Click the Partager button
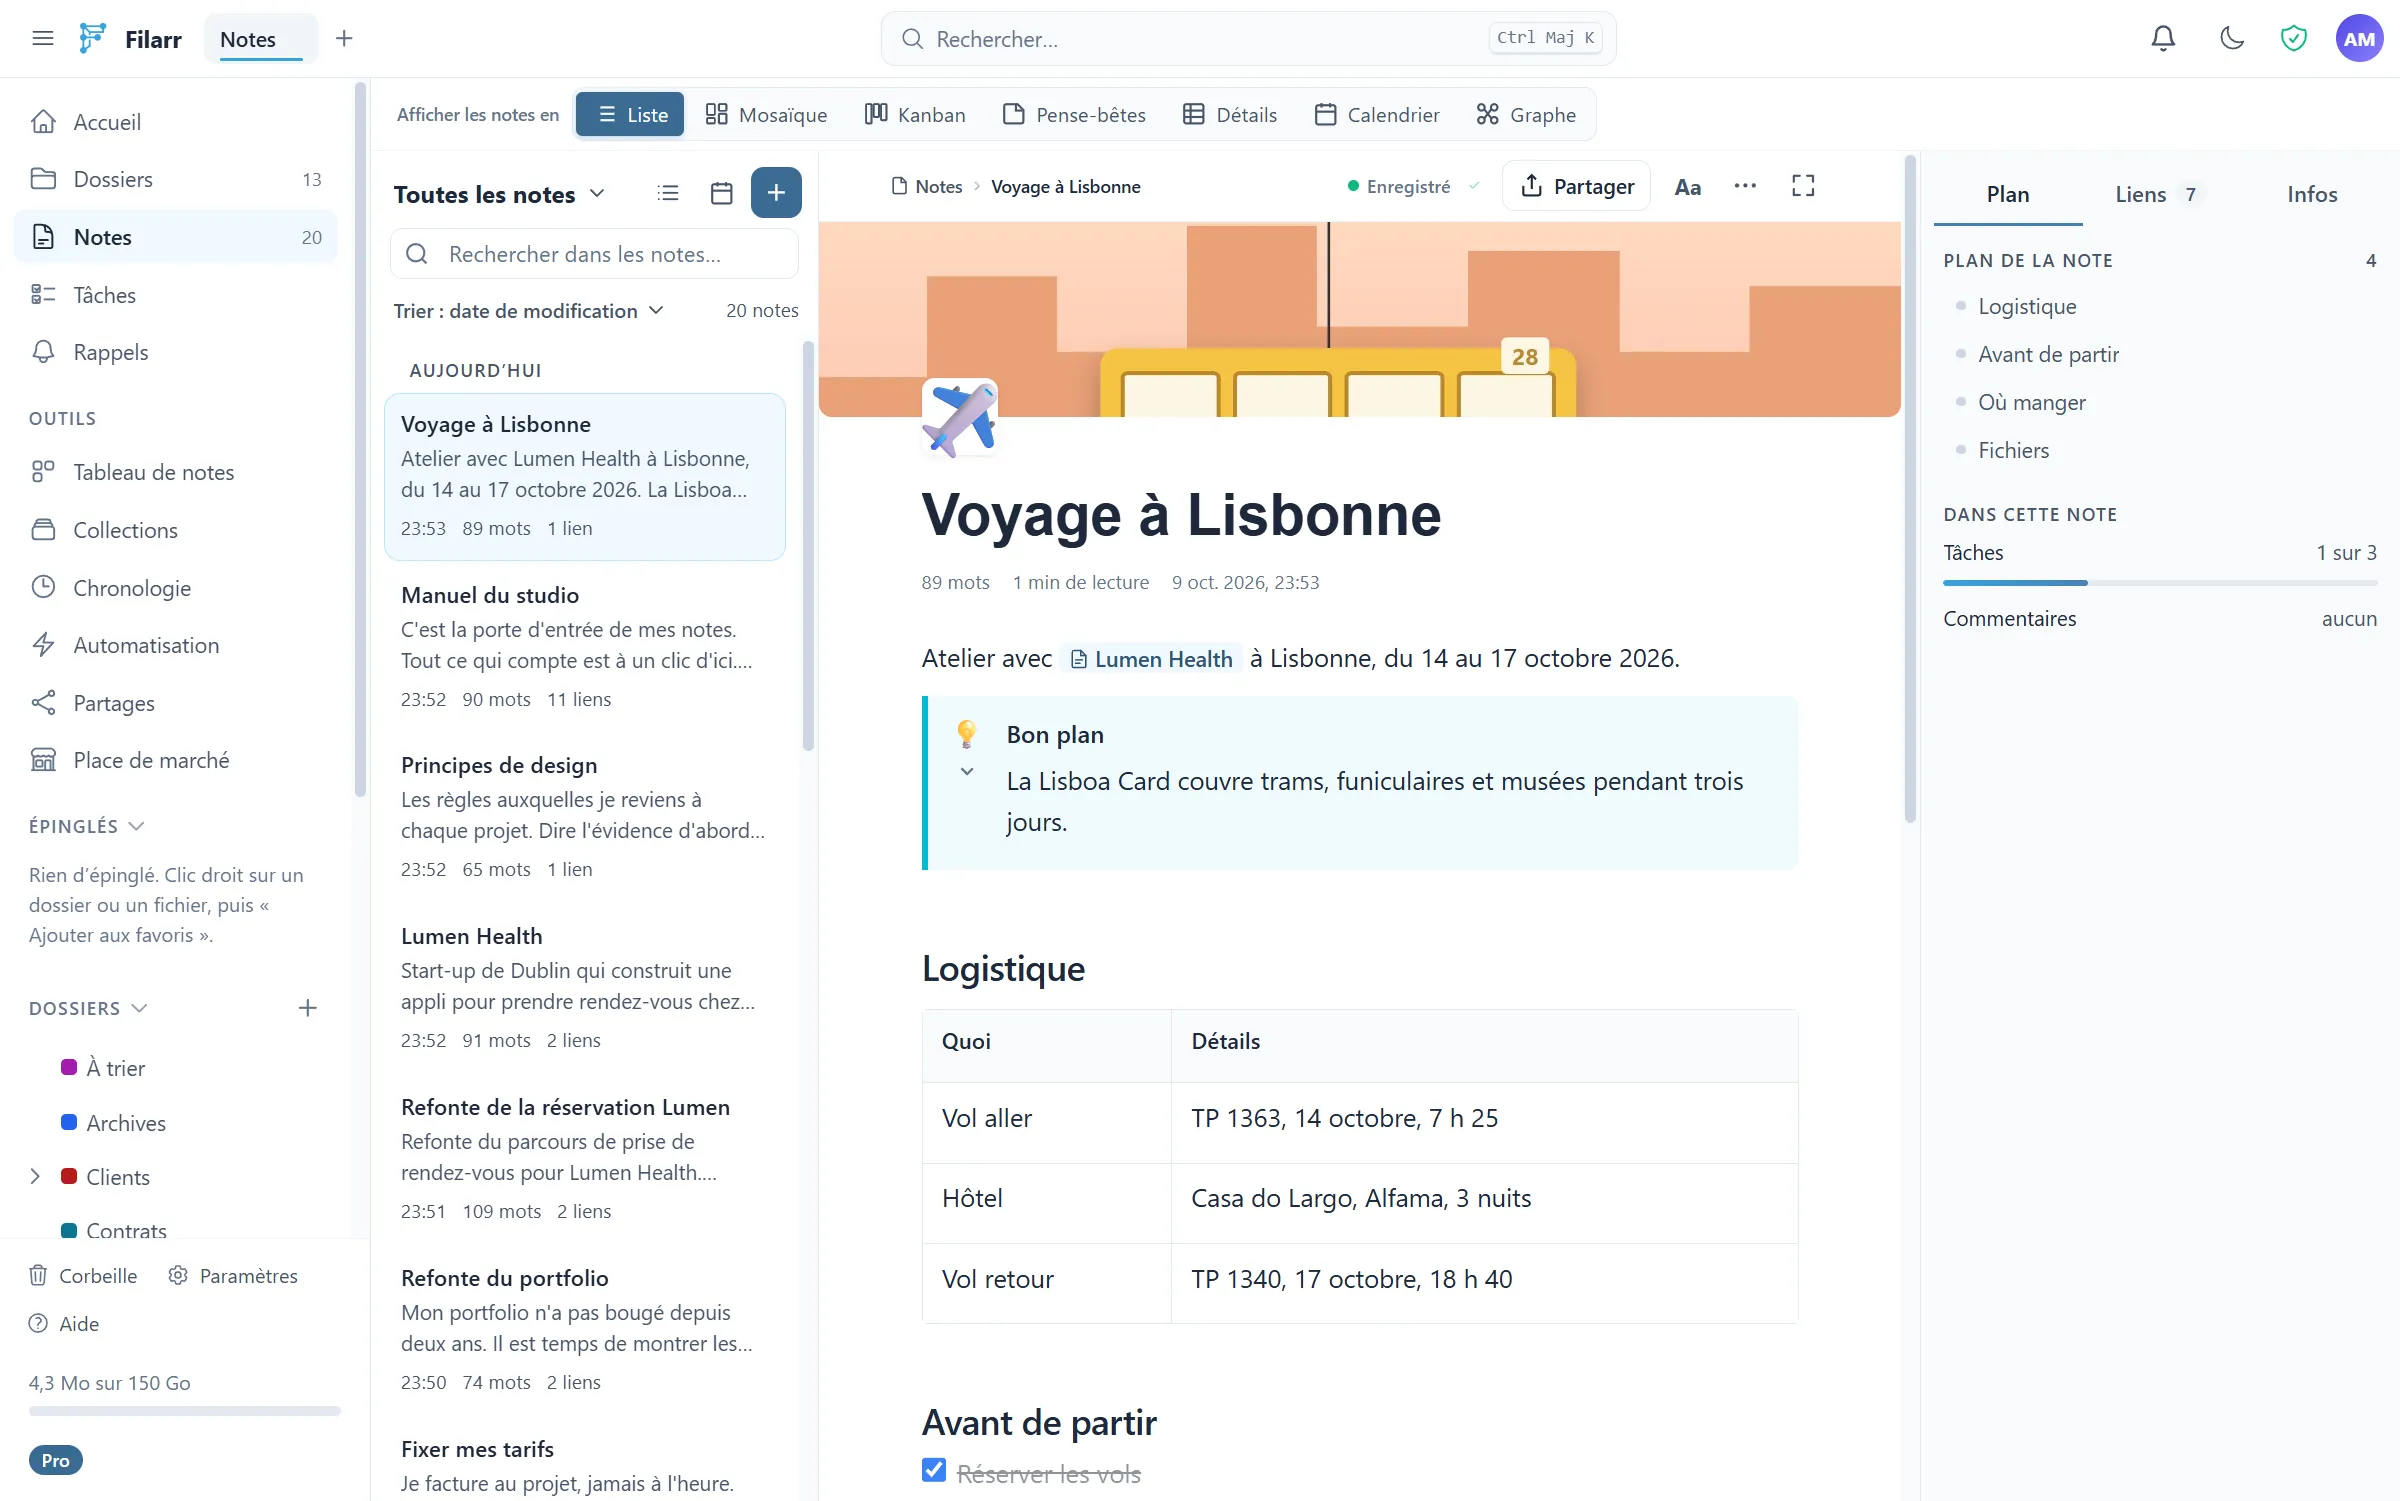 click(x=1576, y=186)
